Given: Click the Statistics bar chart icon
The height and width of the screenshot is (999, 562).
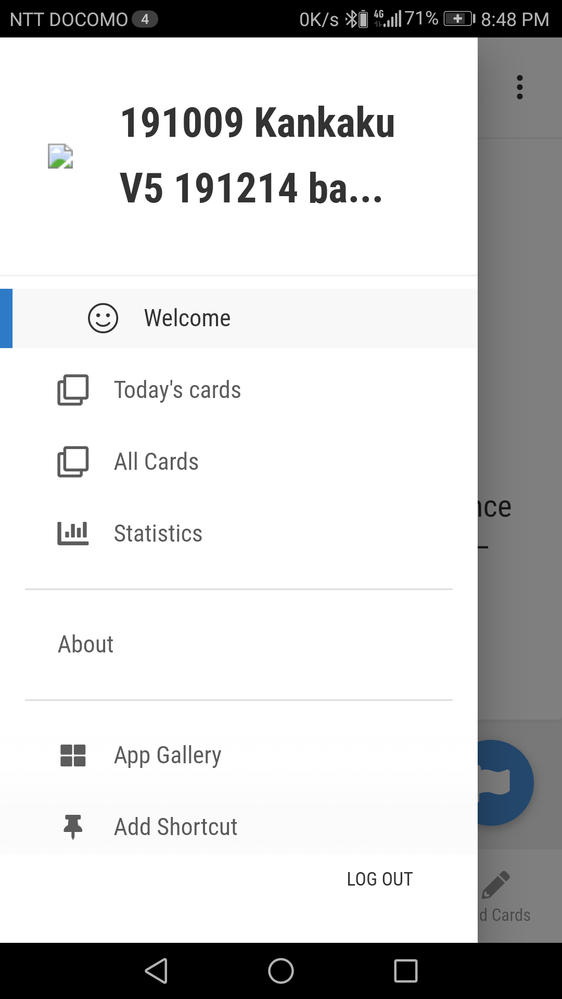Looking at the screenshot, I should (x=73, y=533).
